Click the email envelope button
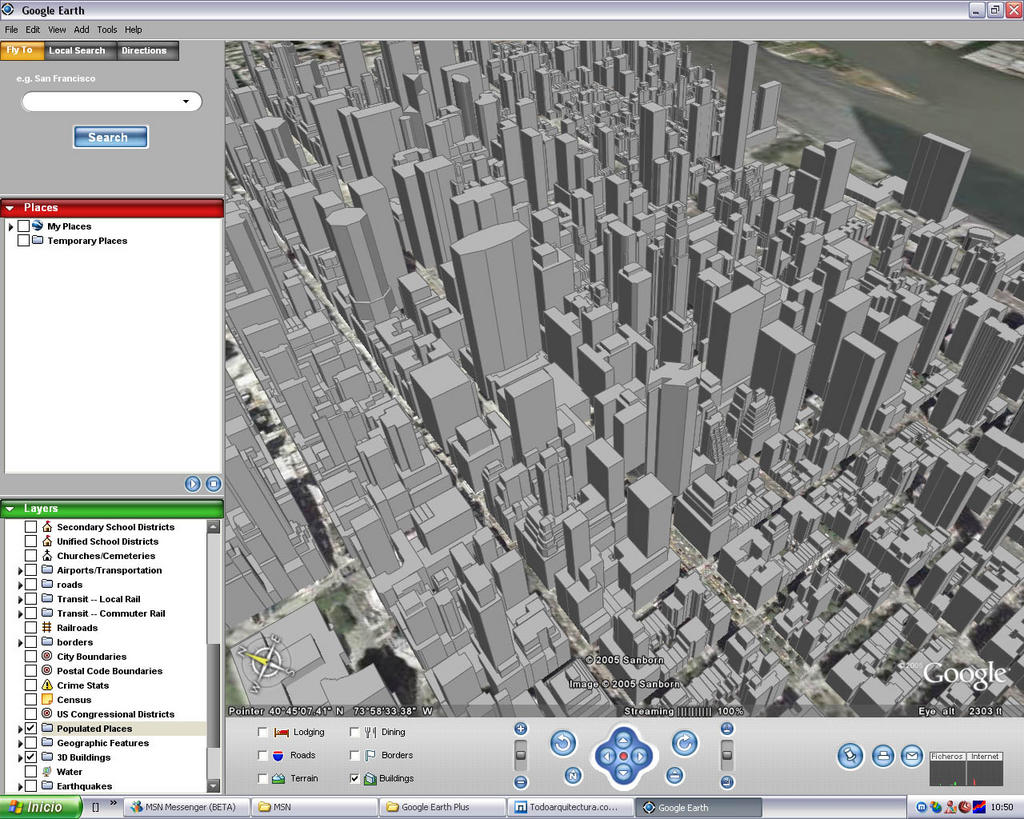1024x819 pixels. pos(912,756)
